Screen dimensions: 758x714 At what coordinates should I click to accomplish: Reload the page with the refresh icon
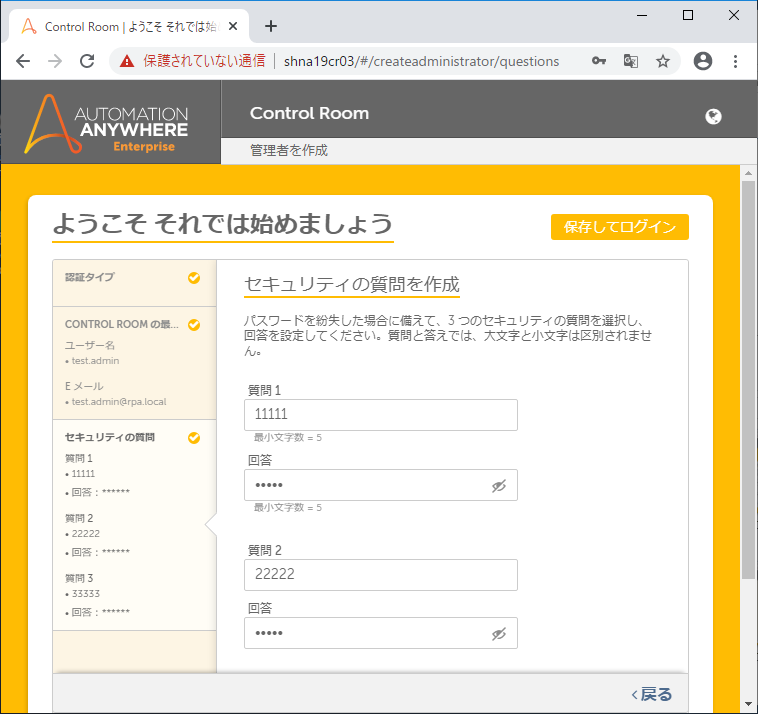(x=87, y=61)
